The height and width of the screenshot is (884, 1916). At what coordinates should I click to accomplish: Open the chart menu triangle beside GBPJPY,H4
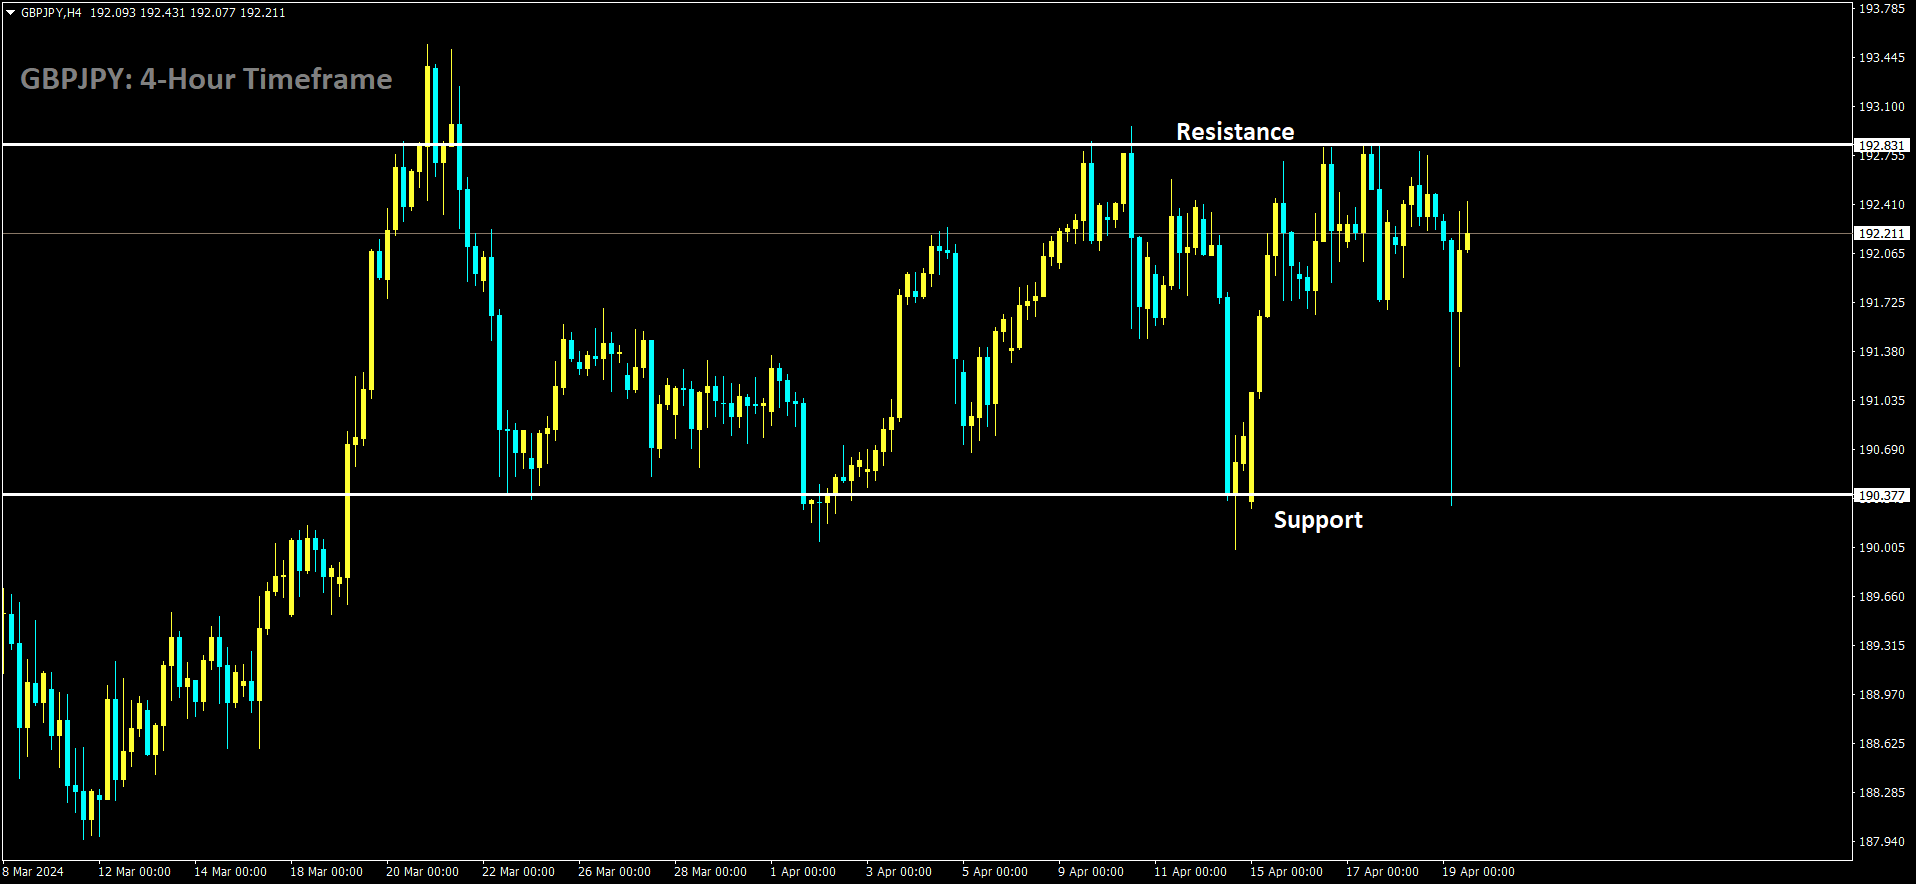click(x=11, y=13)
